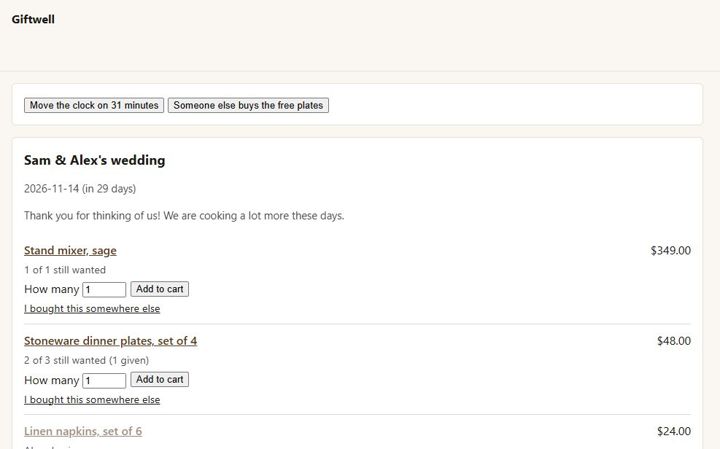Select the date text 2026-11-14 (in 29 days)
This screenshot has width=720, height=449.
(80, 189)
